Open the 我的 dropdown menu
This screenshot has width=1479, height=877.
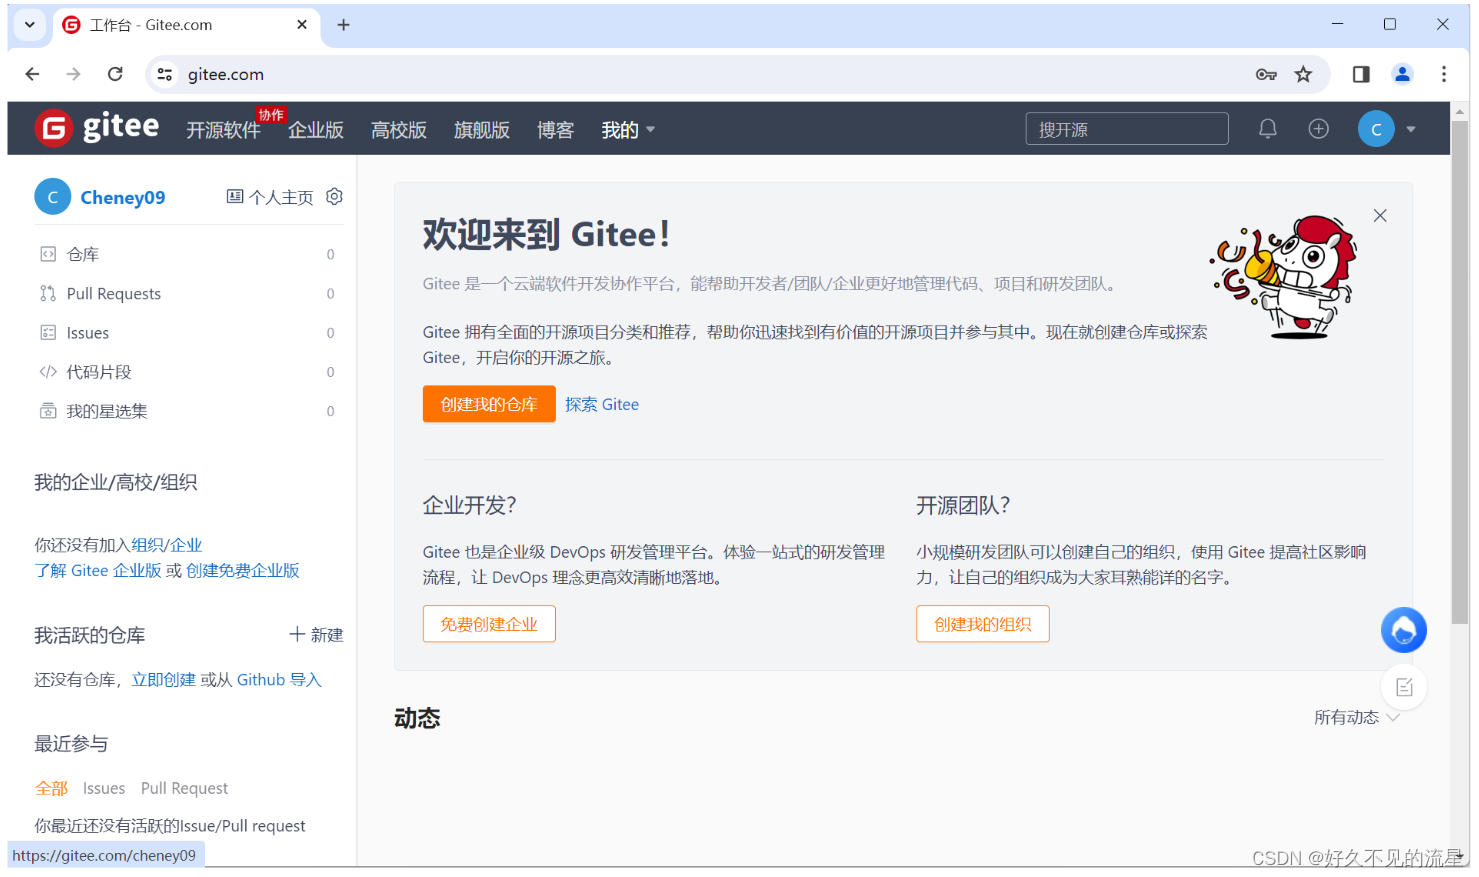coord(628,130)
